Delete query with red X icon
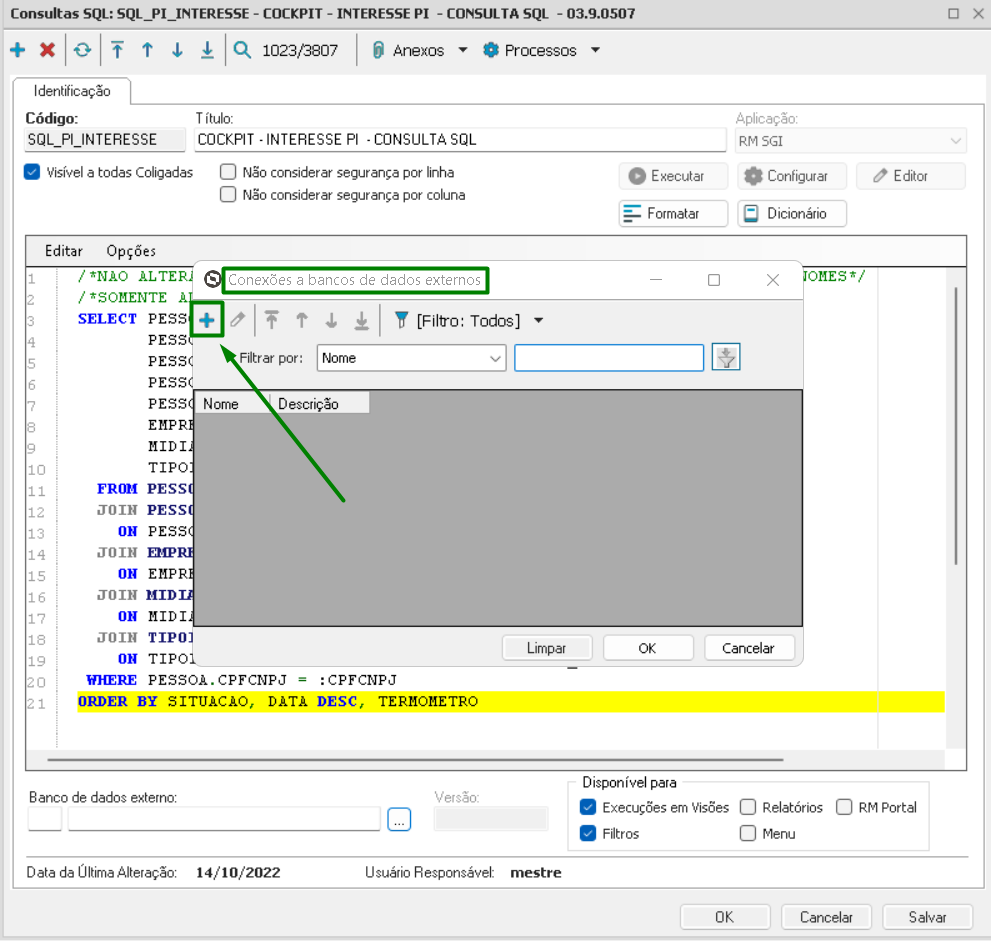 click(x=47, y=50)
